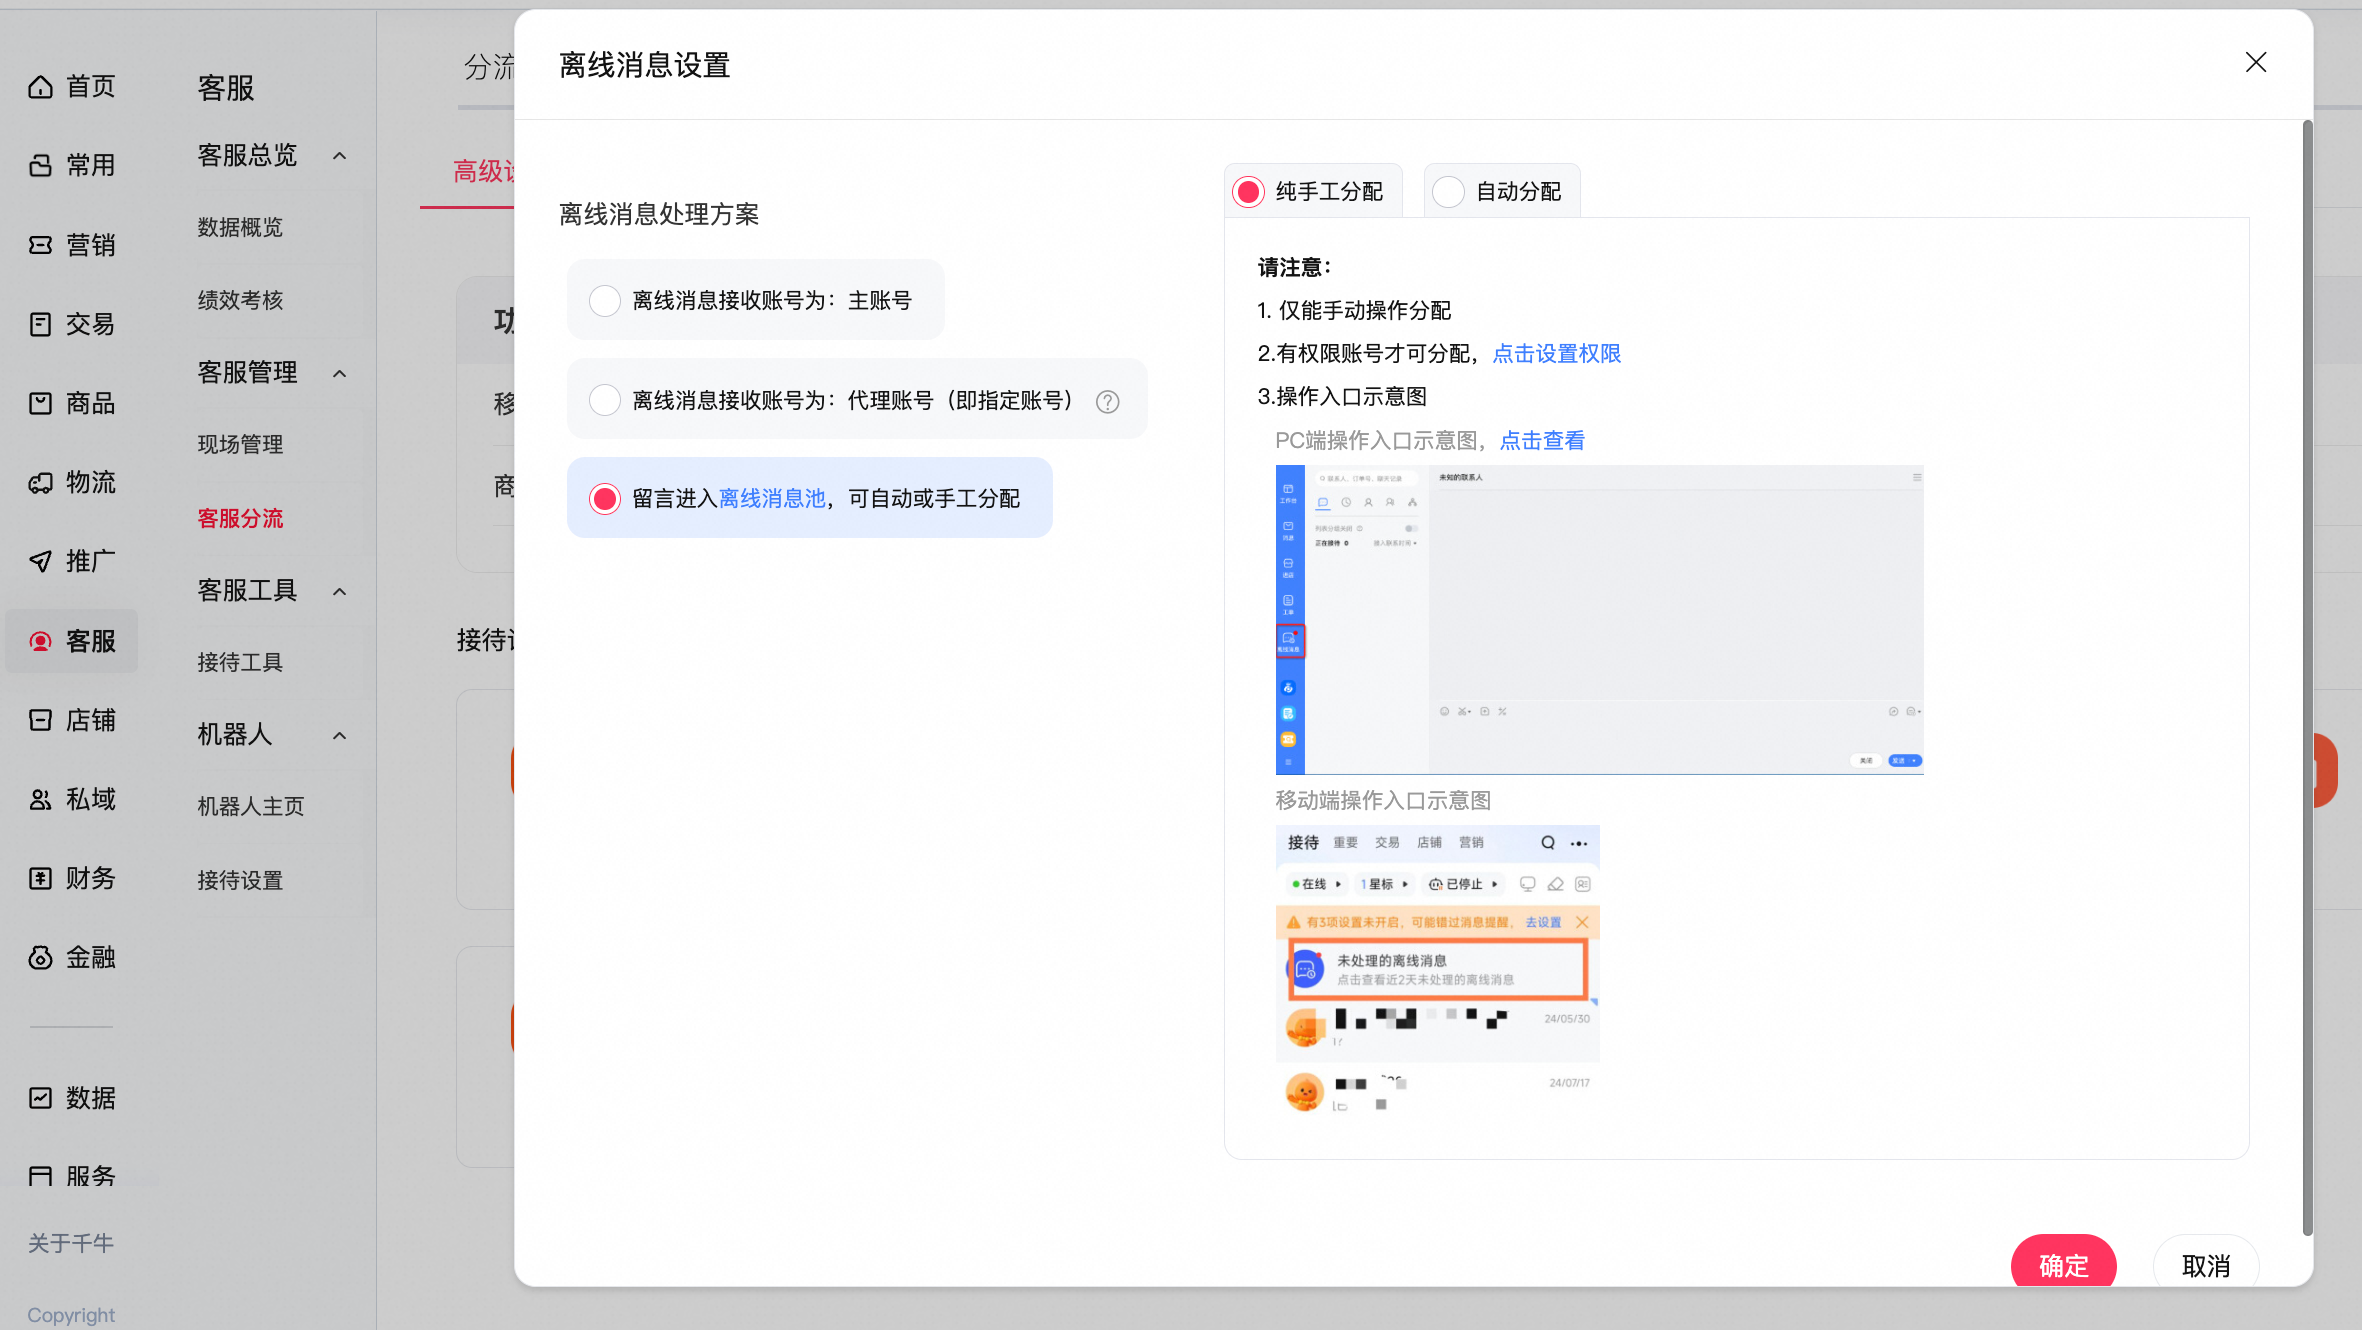Click the 关于千牛 link

(71, 1243)
